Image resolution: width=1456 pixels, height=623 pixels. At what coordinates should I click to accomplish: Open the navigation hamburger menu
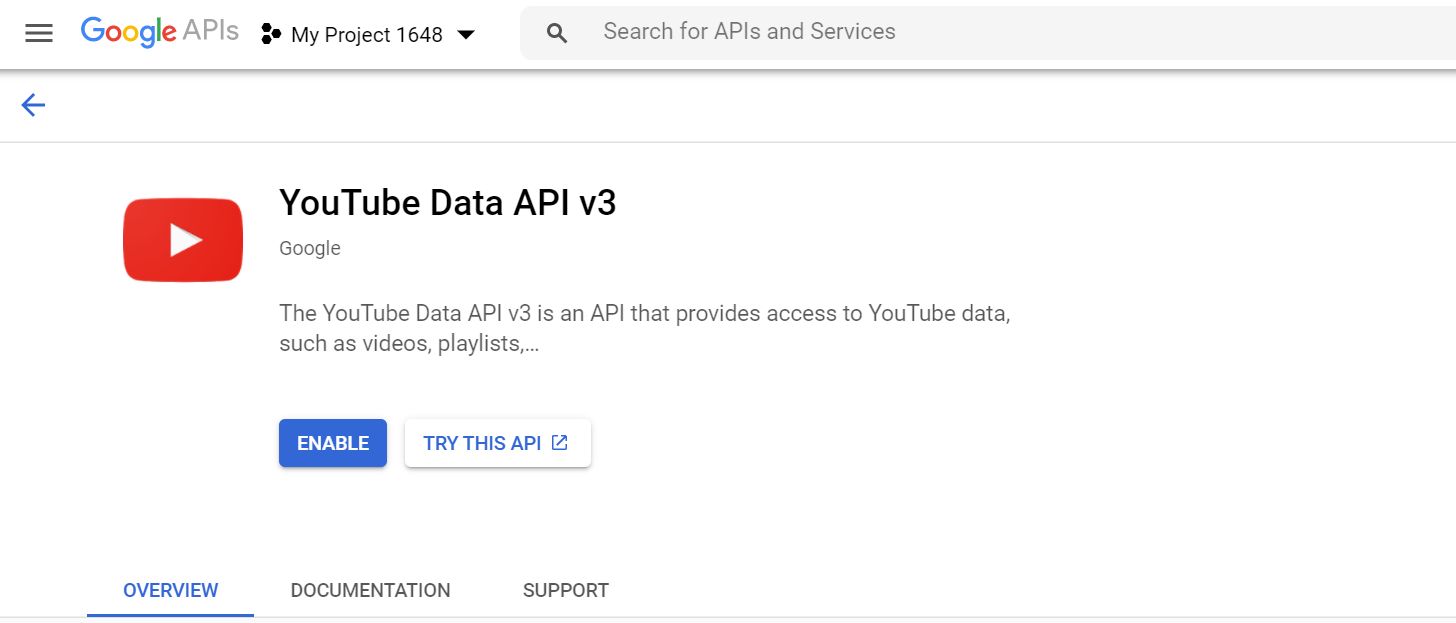click(x=38, y=32)
